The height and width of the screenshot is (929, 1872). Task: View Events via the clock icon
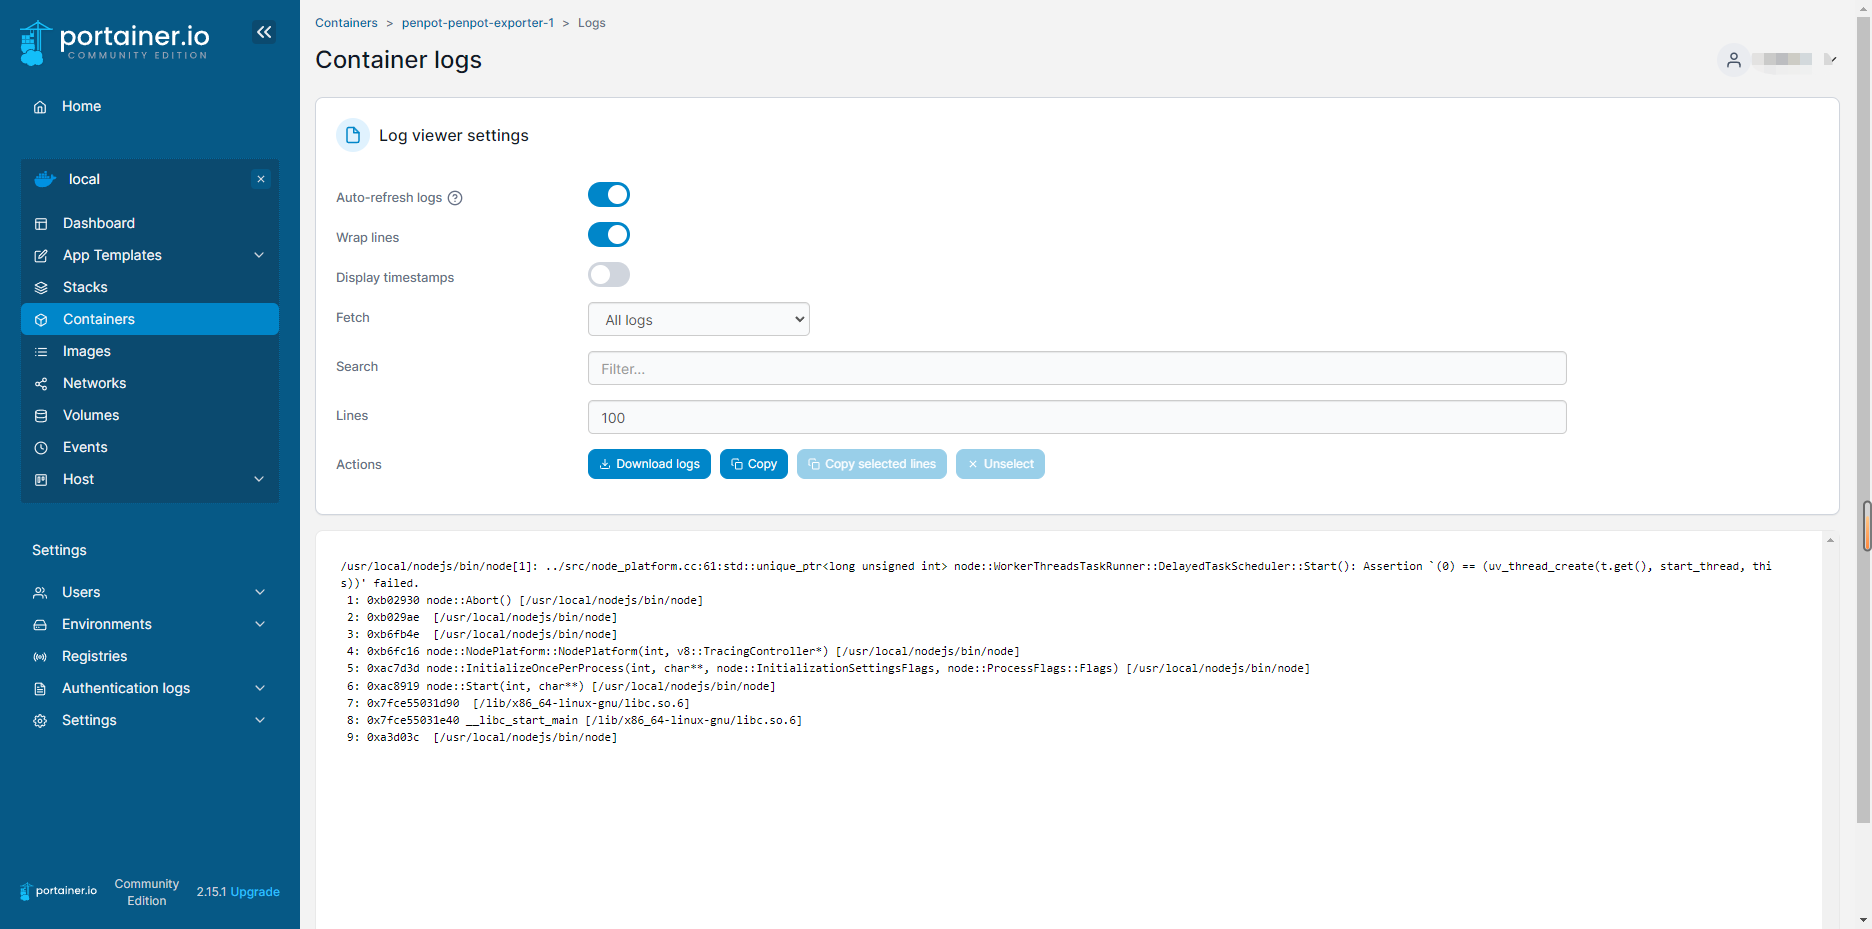(x=40, y=447)
